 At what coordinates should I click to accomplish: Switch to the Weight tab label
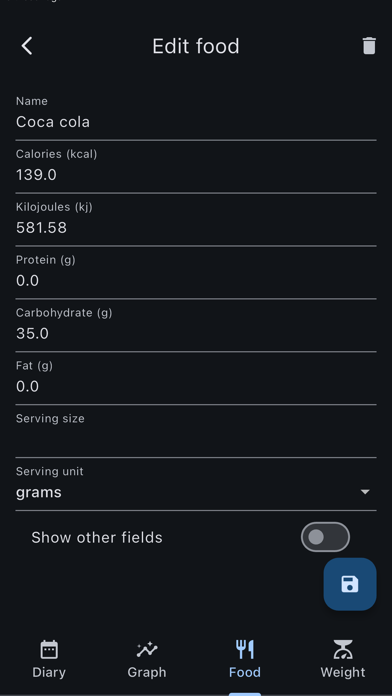343,672
